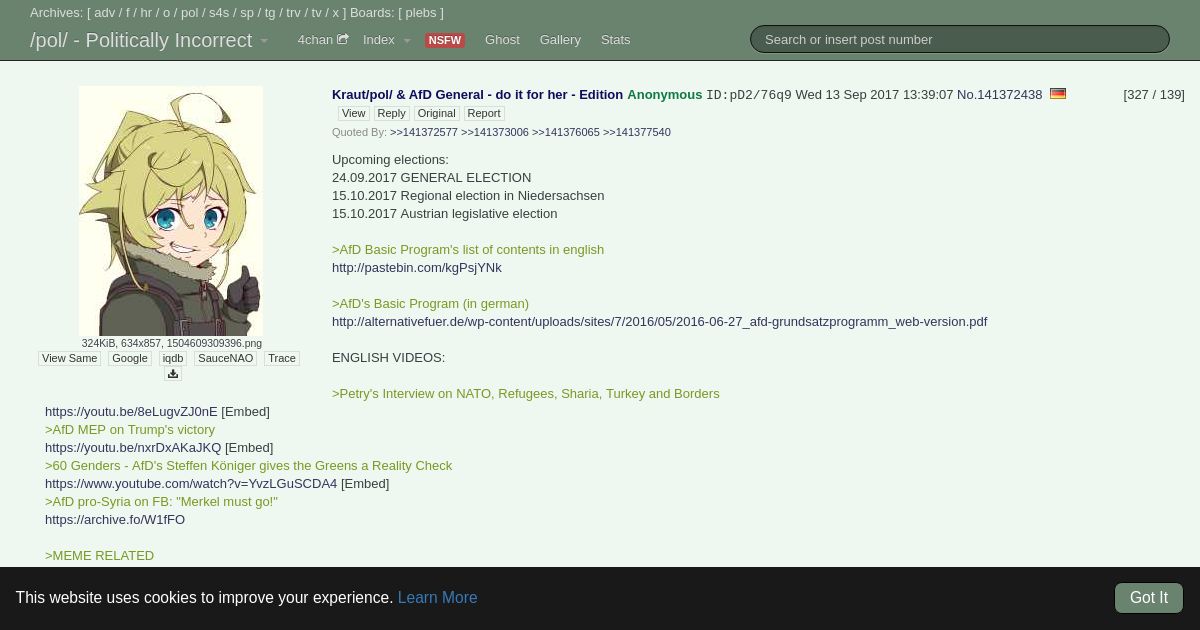Go to quoted reply >>141377540

point(637,132)
